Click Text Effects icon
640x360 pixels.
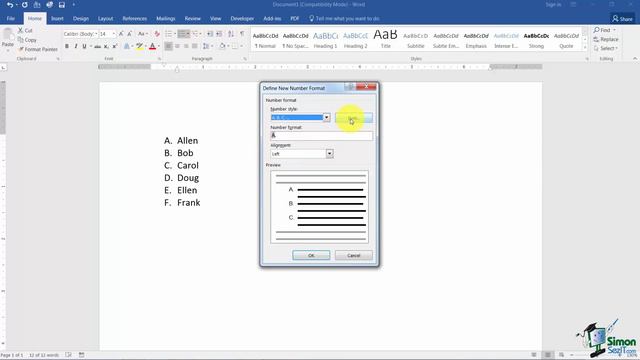[127, 47]
